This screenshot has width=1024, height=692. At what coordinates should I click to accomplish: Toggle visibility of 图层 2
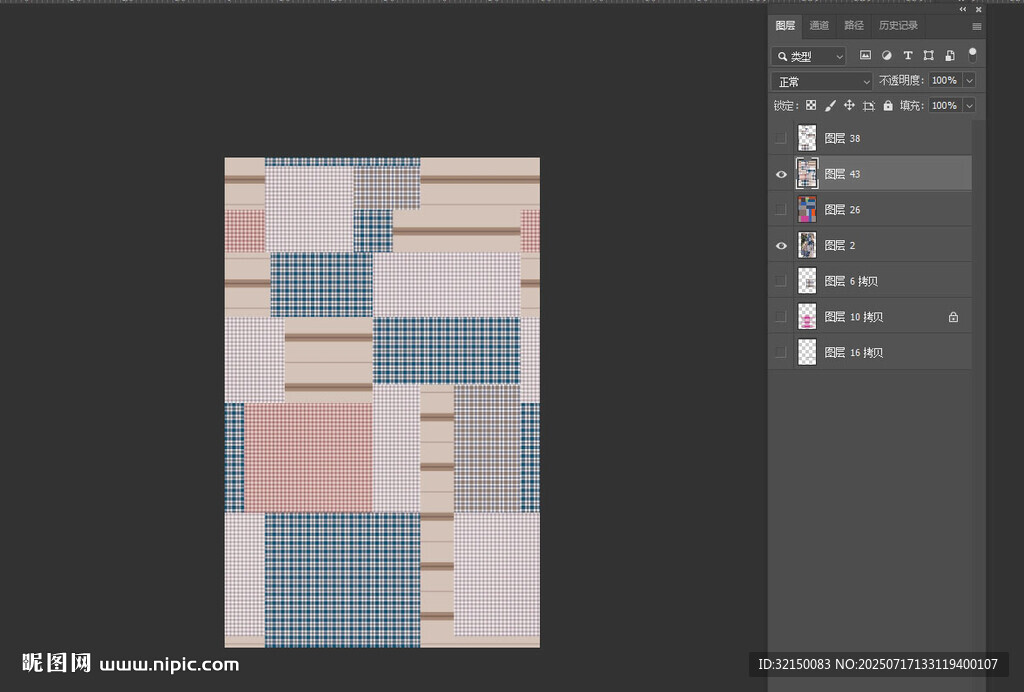coord(781,245)
